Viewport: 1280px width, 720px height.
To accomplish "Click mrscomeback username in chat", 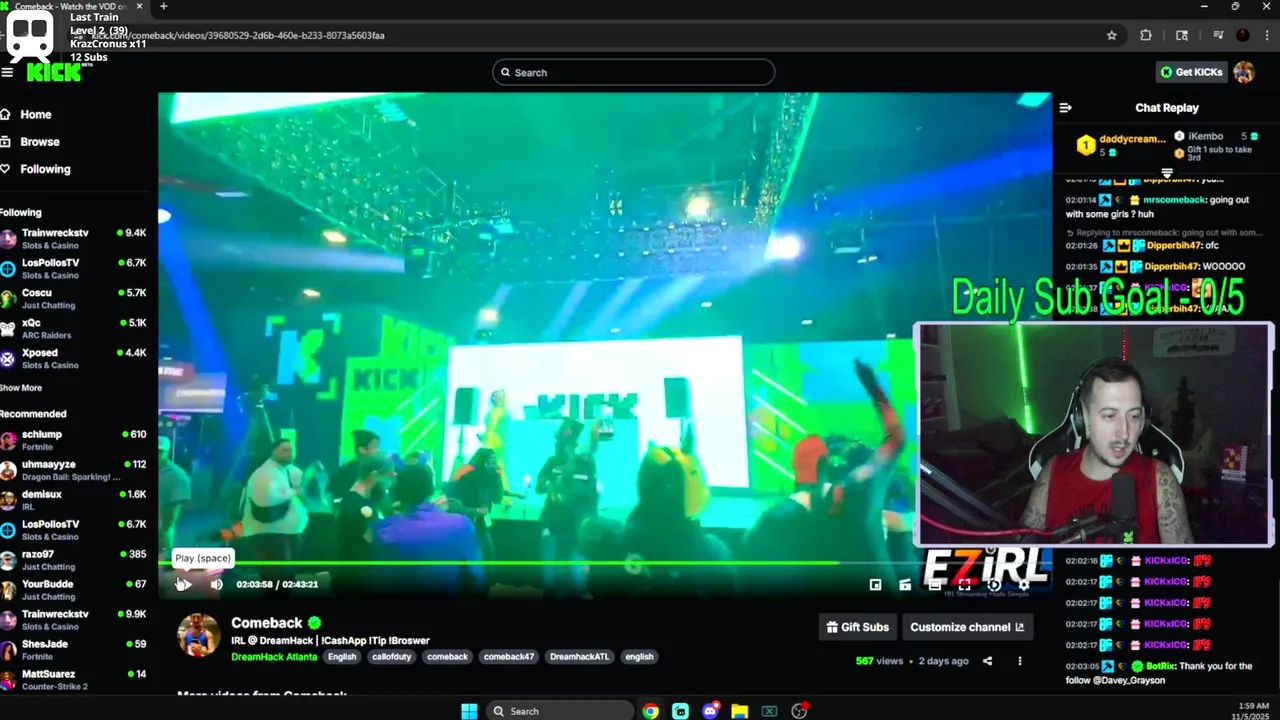I will click(x=1175, y=200).
